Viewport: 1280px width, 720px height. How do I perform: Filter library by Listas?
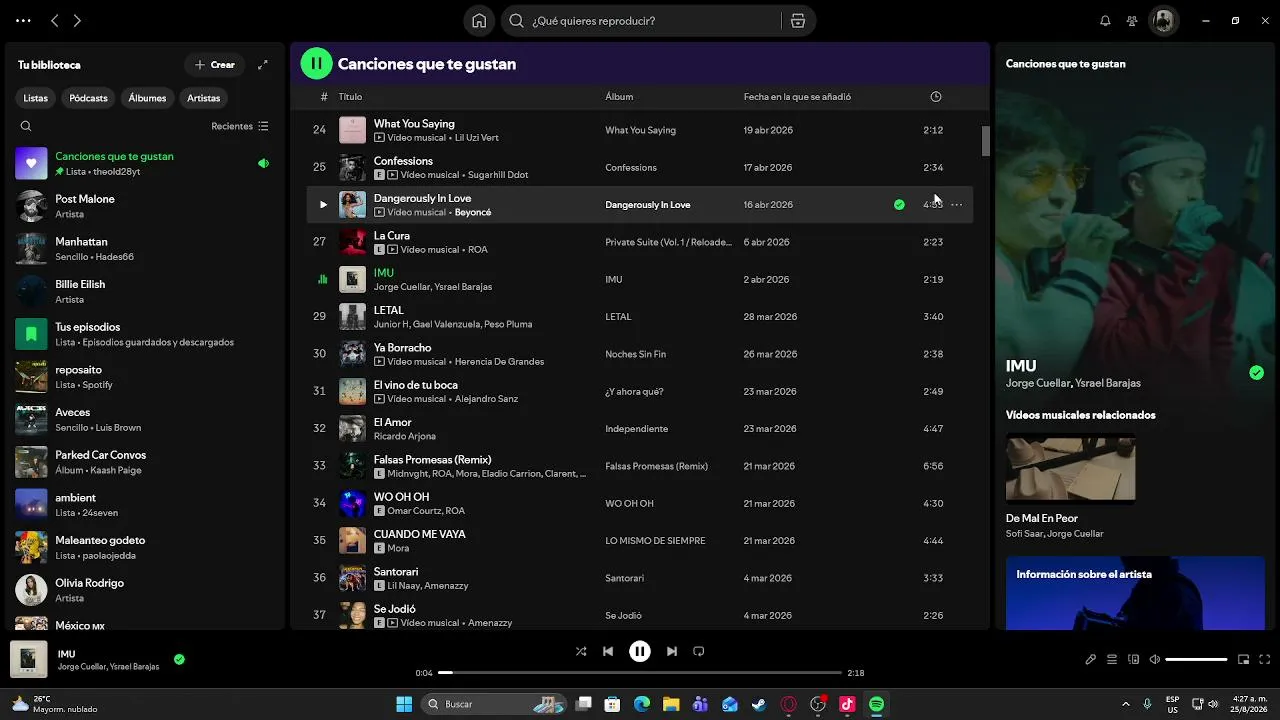(x=36, y=98)
